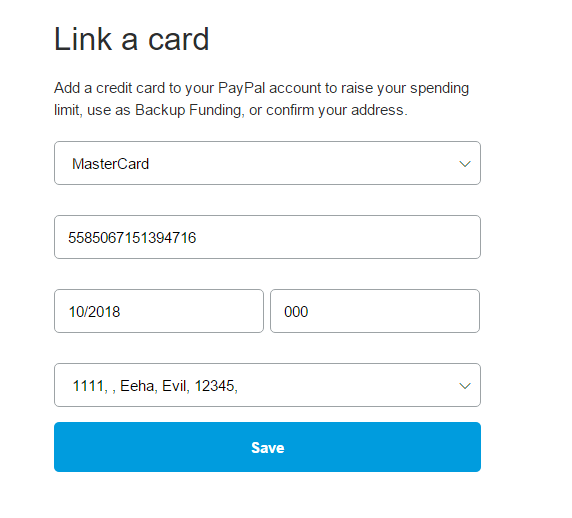The width and height of the screenshot is (572, 518).
Task: Click the 'Link a card' heading
Action: pos(132,39)
